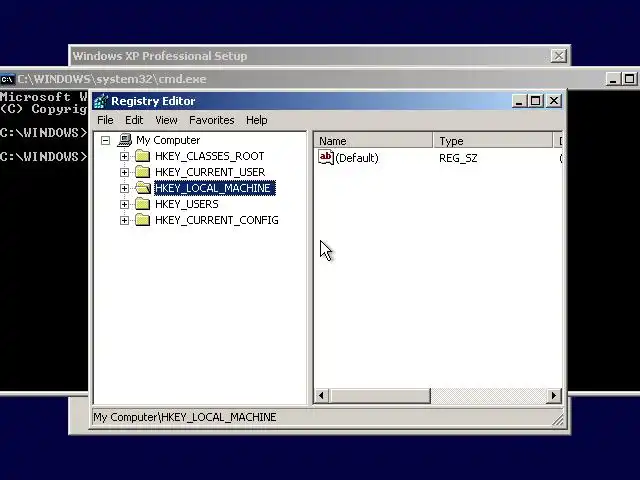The height and width of the screenshot is (480, 640).
Task: Maximize the cmd.exe window
Action: tap(629, 79)
